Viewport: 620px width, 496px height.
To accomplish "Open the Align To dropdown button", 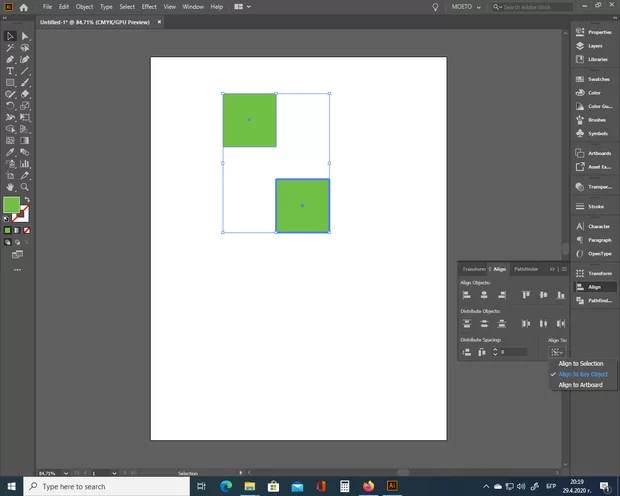I will [555, 352].
